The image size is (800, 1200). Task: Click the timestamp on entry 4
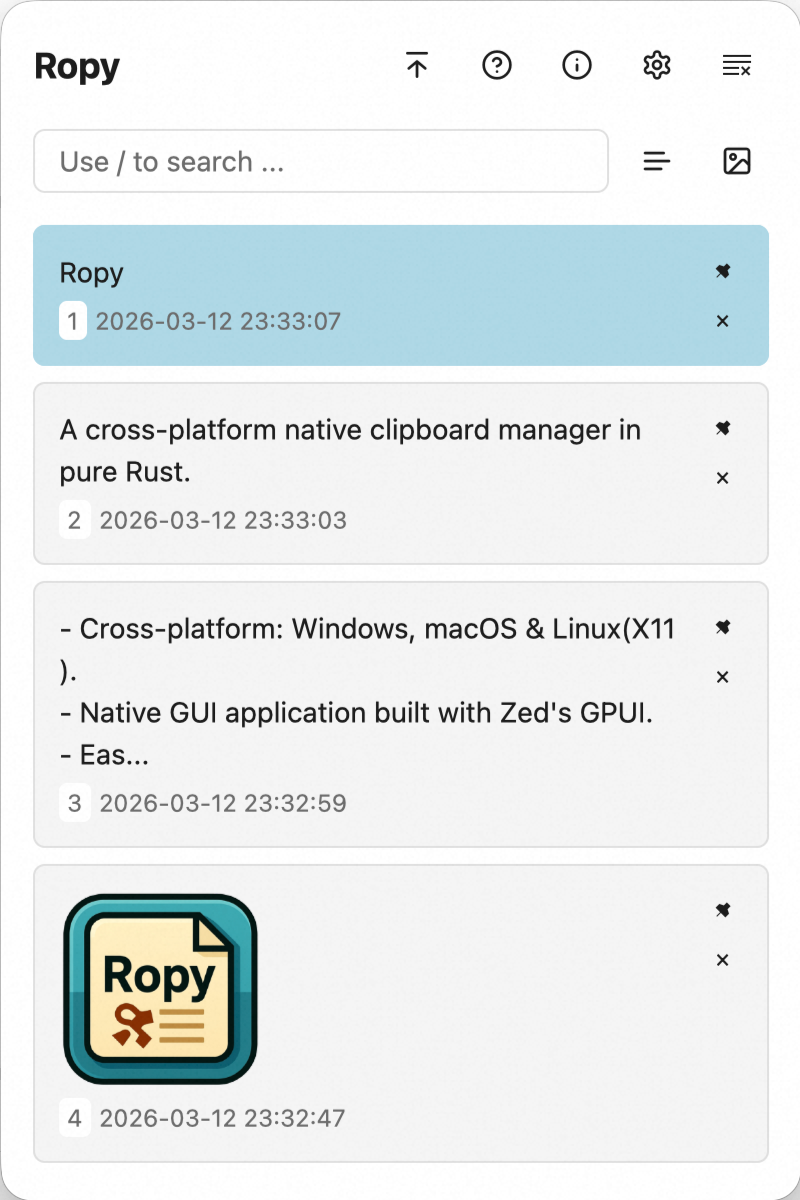point(220,1118)
